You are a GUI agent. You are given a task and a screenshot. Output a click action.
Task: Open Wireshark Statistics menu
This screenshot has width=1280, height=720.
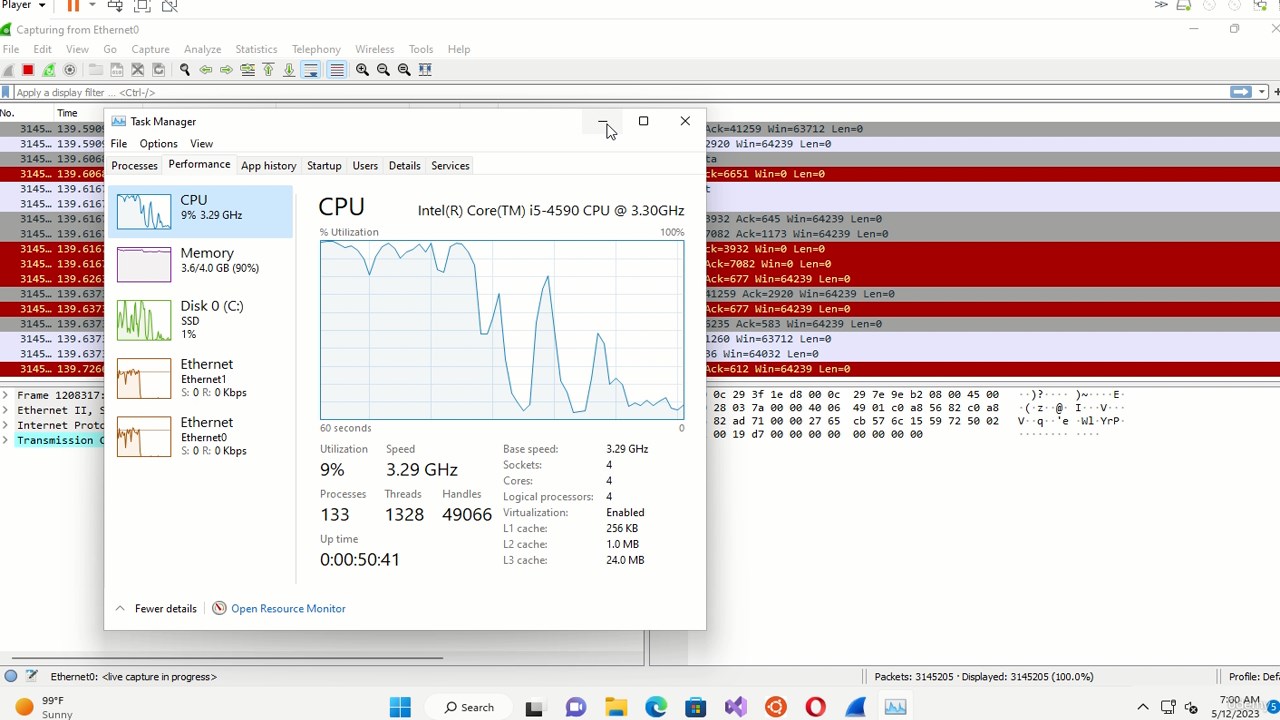click(256, 49)
